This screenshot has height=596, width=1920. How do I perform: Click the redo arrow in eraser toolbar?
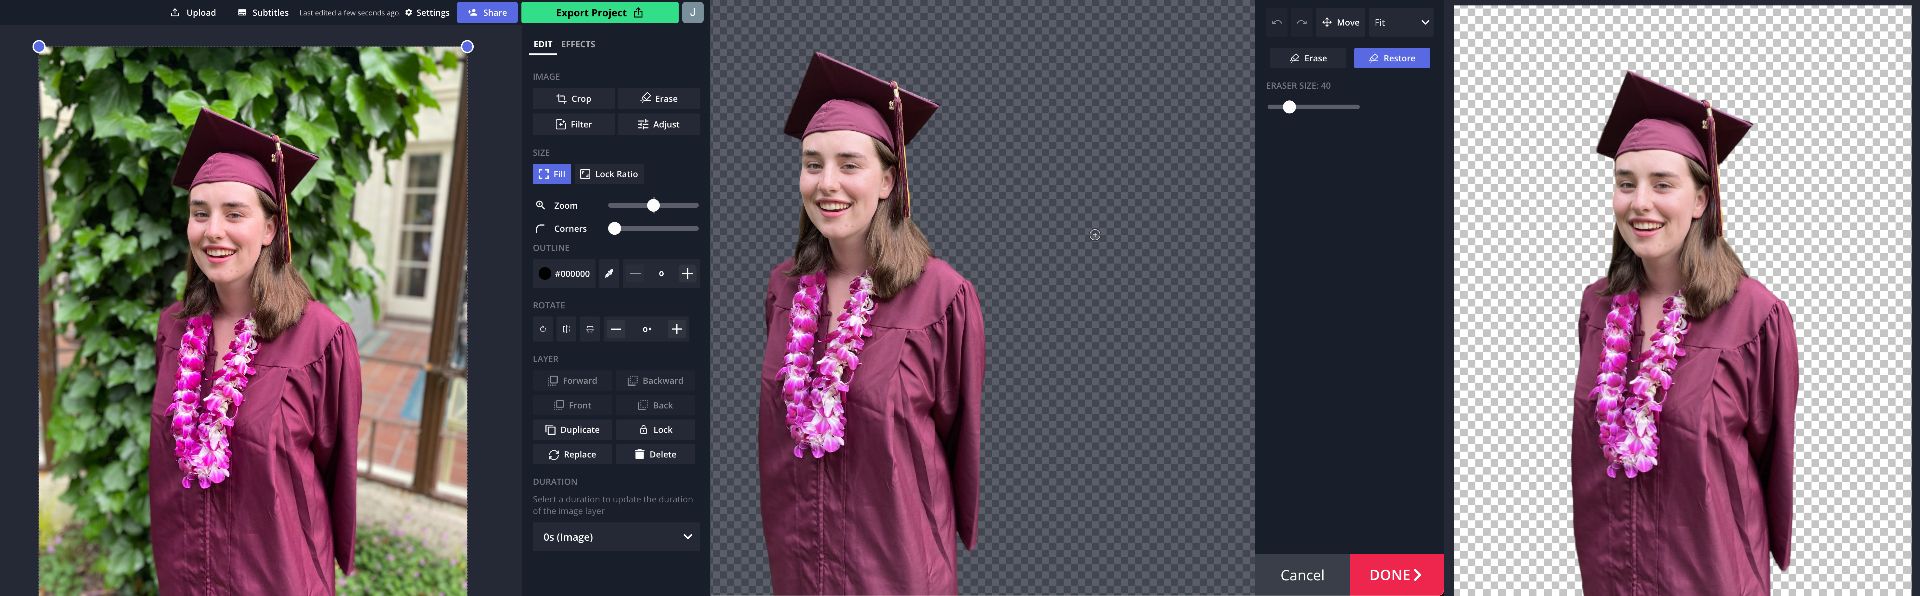pos(1302,22)
